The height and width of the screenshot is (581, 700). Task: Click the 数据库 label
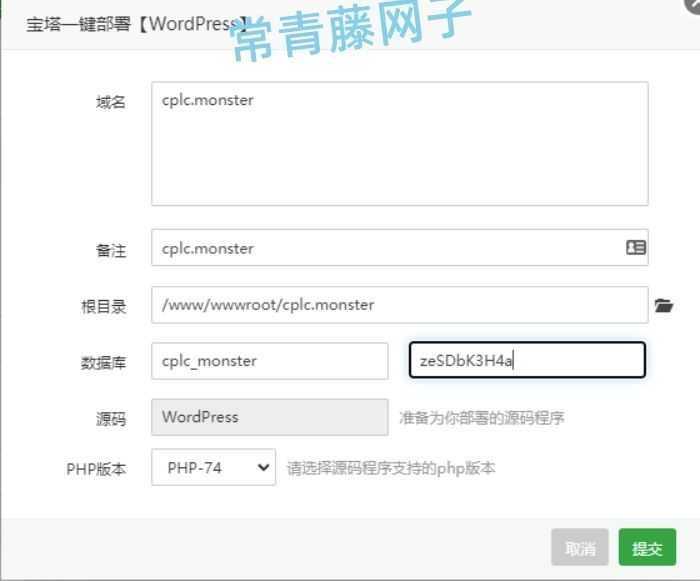point(103,363)
